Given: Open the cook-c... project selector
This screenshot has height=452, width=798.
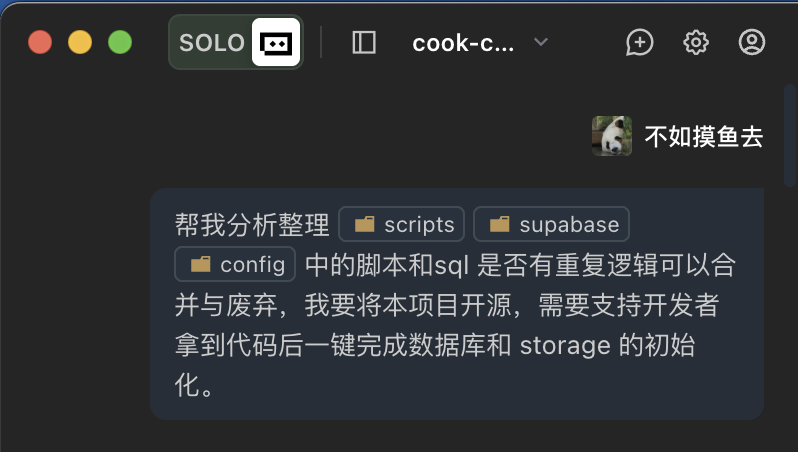Looking at the screenshot, I should pyautogui.click(x=463, y=42).
